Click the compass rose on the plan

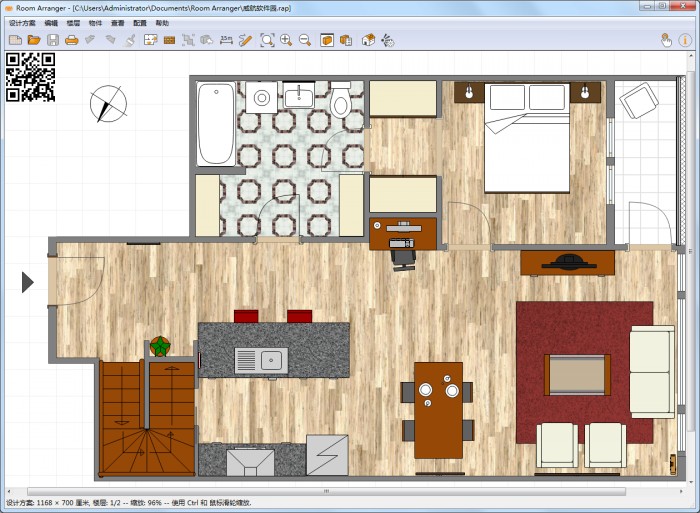tap(108, 104)
